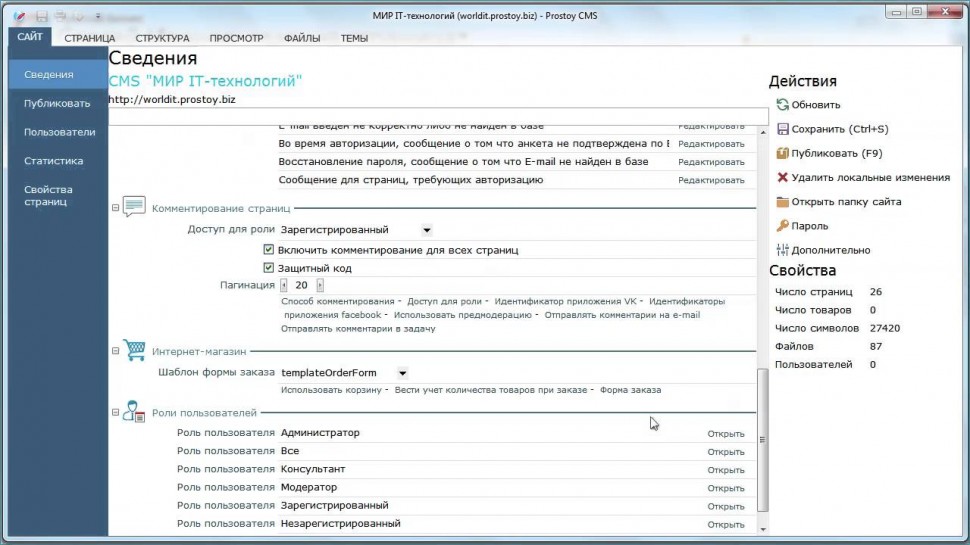Click the Дополнительно settings sliders icon

pos(783,250)
